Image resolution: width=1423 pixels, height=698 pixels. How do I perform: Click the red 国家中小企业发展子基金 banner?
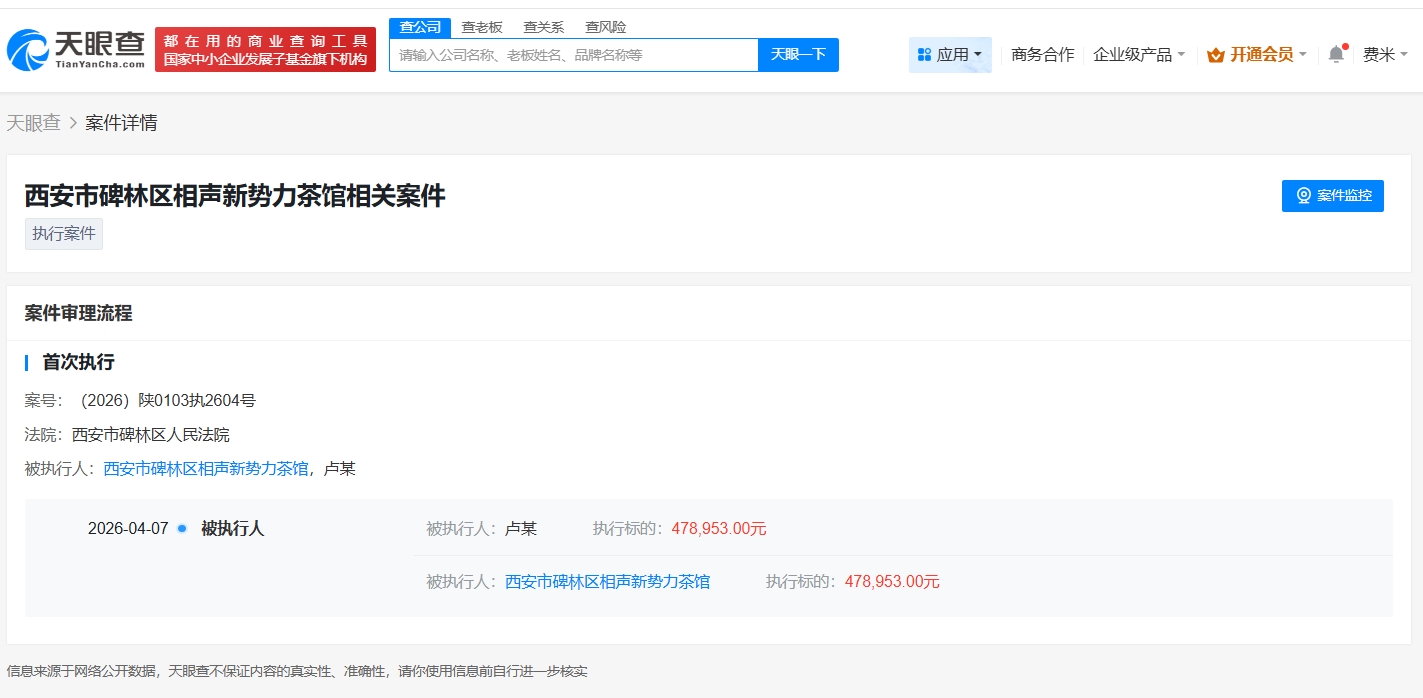[265, 50]
